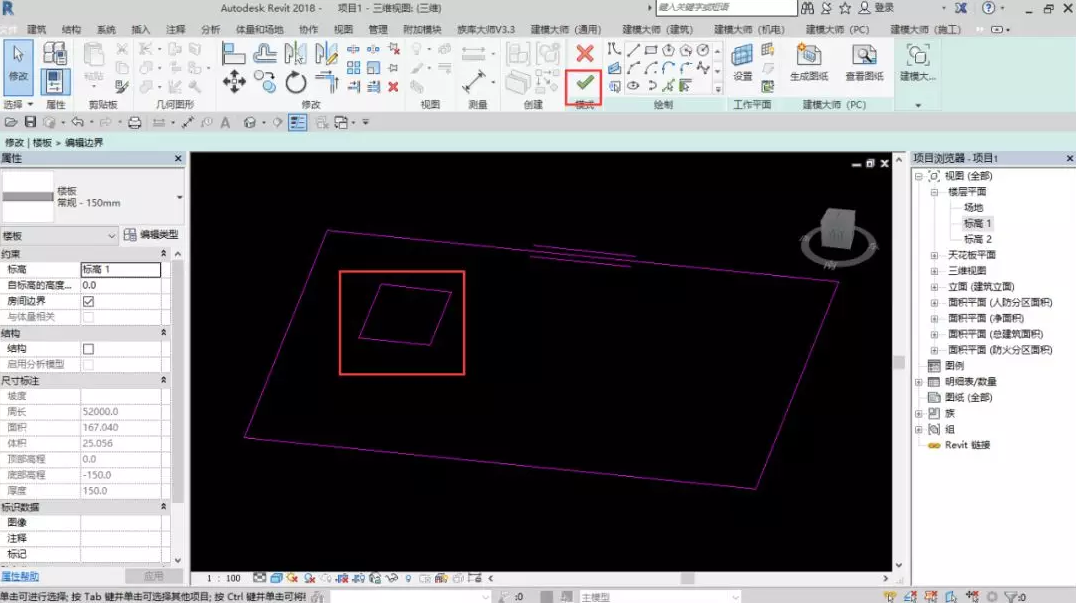
Task: Select the Line draw tool
Action: (x=633, y=50)
